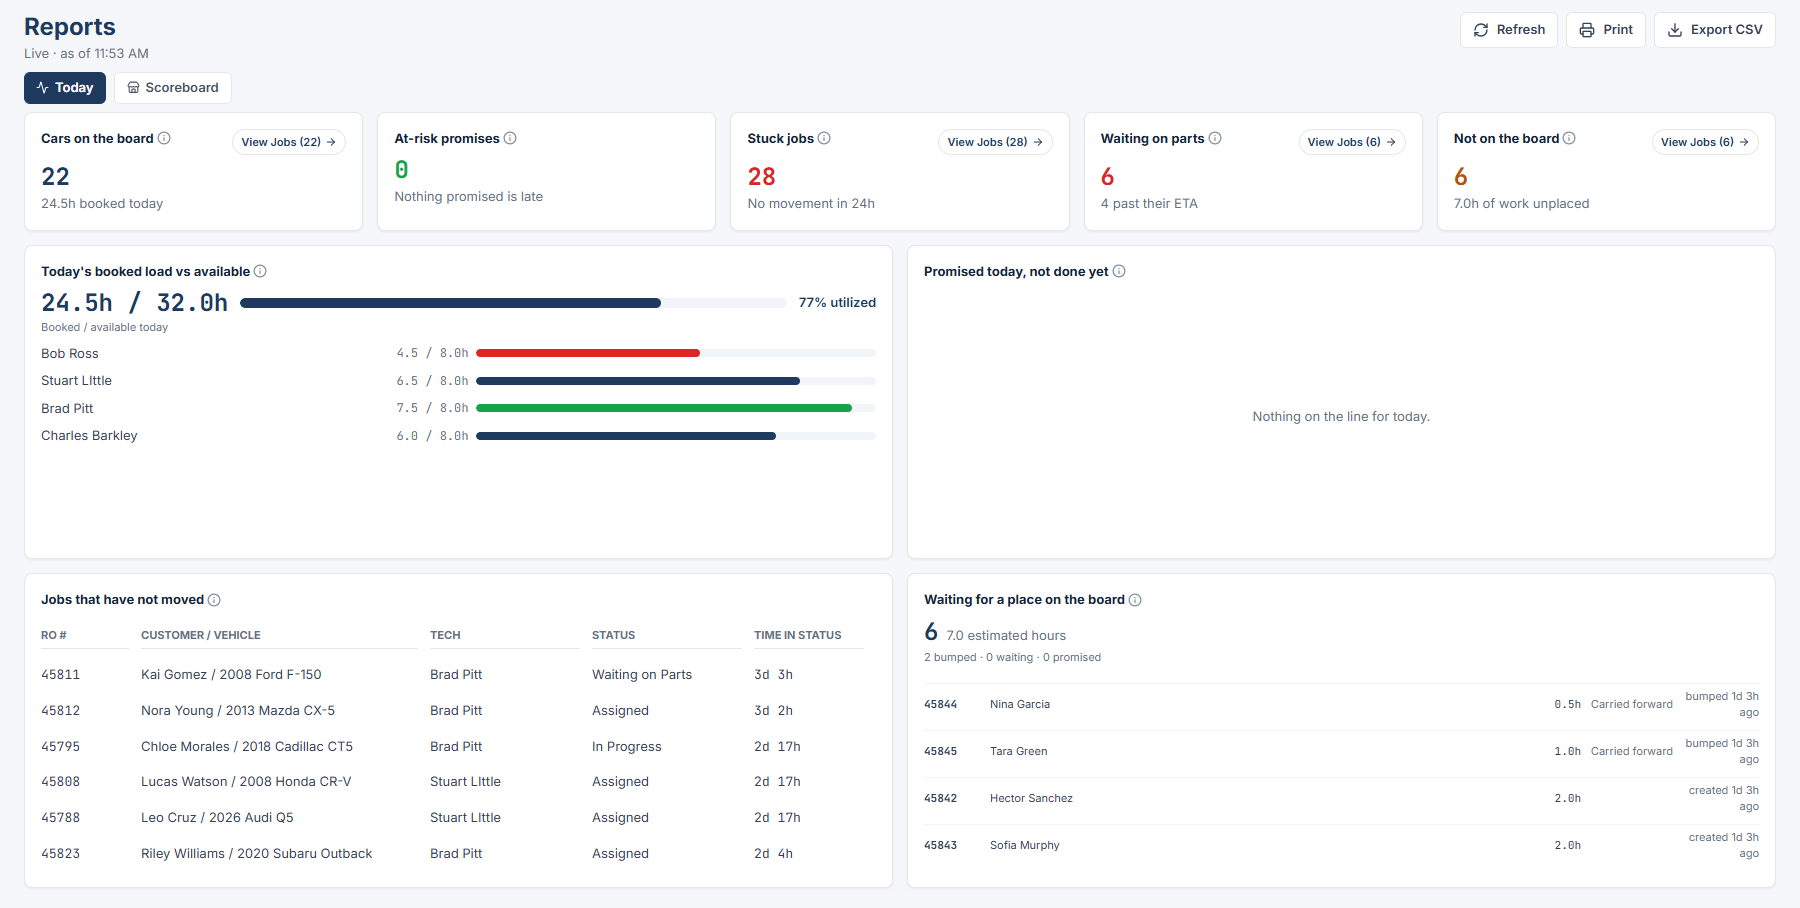The image size is (1800, 908).
Task: Select RO number 45812
Action: point(61,711)
